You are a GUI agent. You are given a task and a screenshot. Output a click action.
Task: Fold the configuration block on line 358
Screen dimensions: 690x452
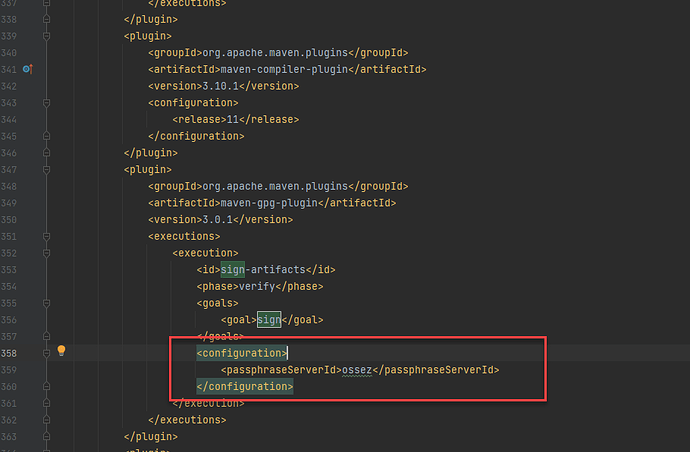(x=46, y=353)
